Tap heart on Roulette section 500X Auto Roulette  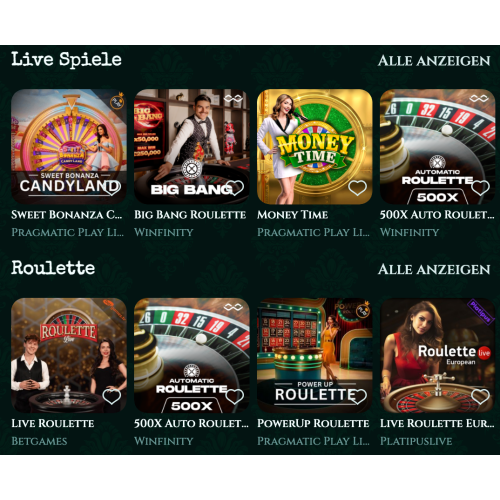tap(235, 396)
